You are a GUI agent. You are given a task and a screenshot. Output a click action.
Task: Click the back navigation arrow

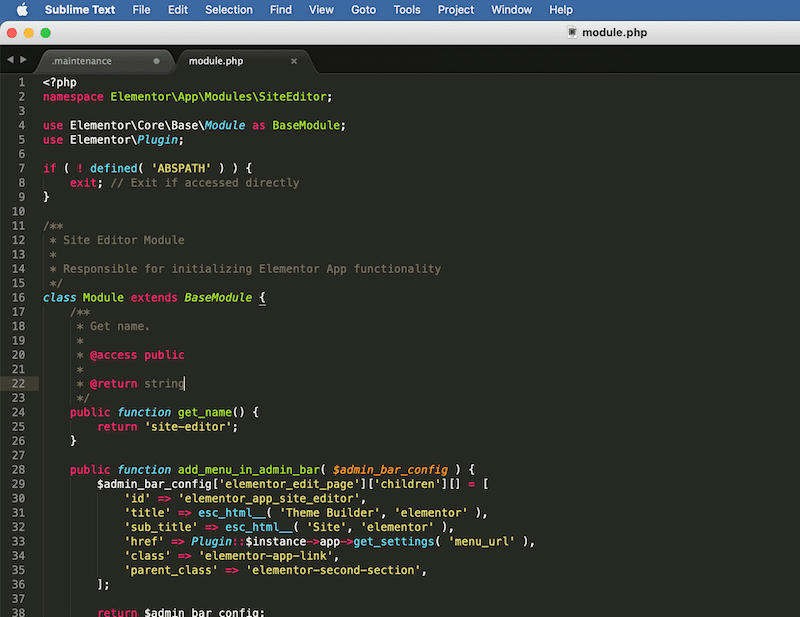(10, 59)
